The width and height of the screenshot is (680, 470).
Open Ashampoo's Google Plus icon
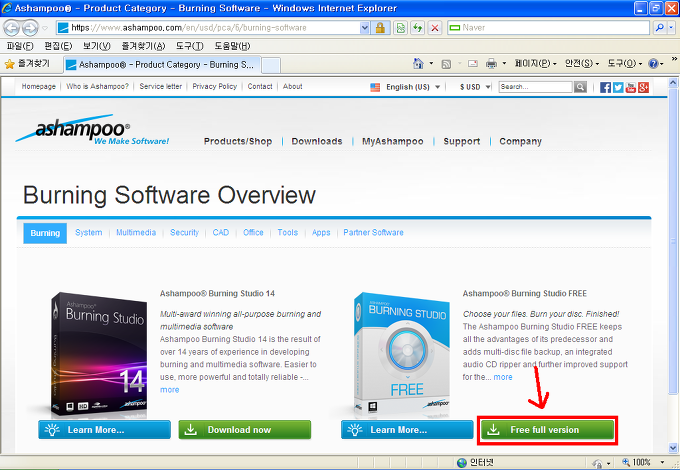pyautogui.click(x=644, y=87)
